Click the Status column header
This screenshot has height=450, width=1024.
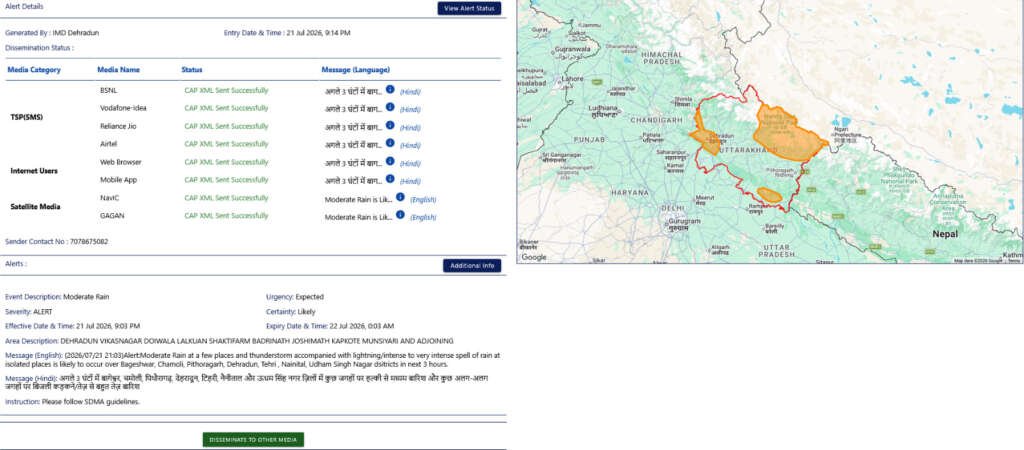(x=192, y=70)
